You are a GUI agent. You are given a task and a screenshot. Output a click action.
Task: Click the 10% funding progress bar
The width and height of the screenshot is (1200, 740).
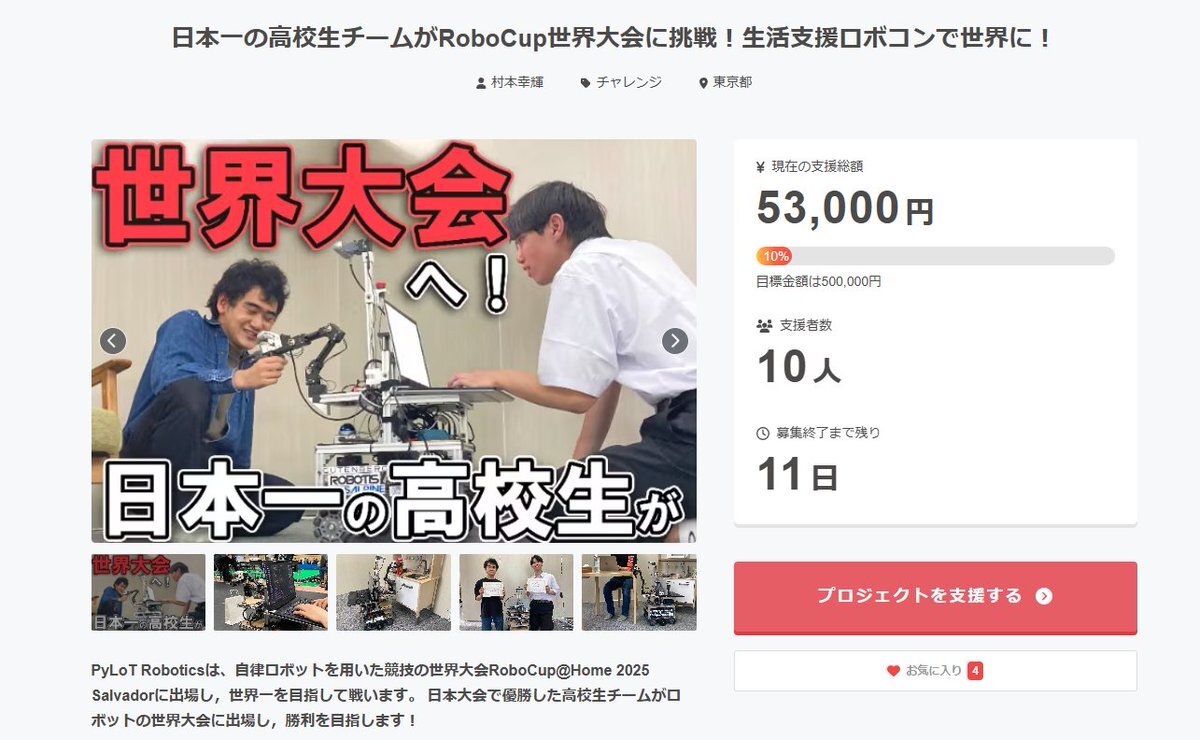pos(935,256)
